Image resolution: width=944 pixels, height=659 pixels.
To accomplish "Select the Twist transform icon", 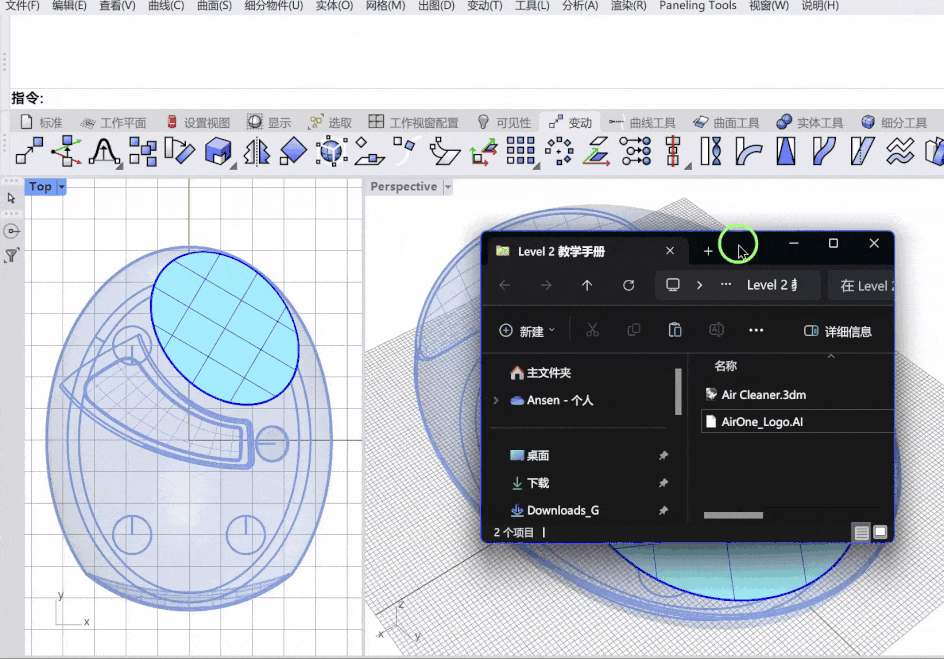I will pyautogui.click(x=711, y=151).
